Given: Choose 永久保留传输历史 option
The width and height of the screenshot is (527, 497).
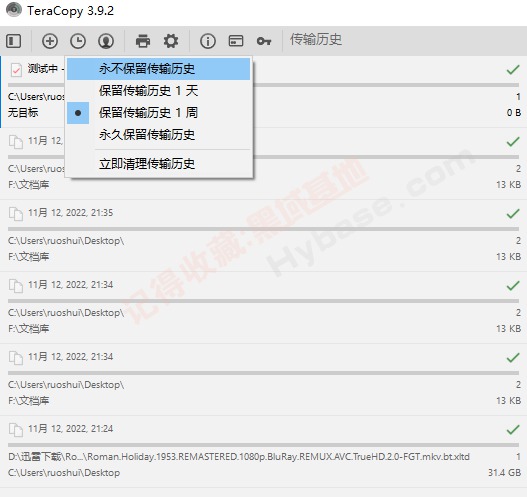Looking at the screenshot, I should click(158, 135).
